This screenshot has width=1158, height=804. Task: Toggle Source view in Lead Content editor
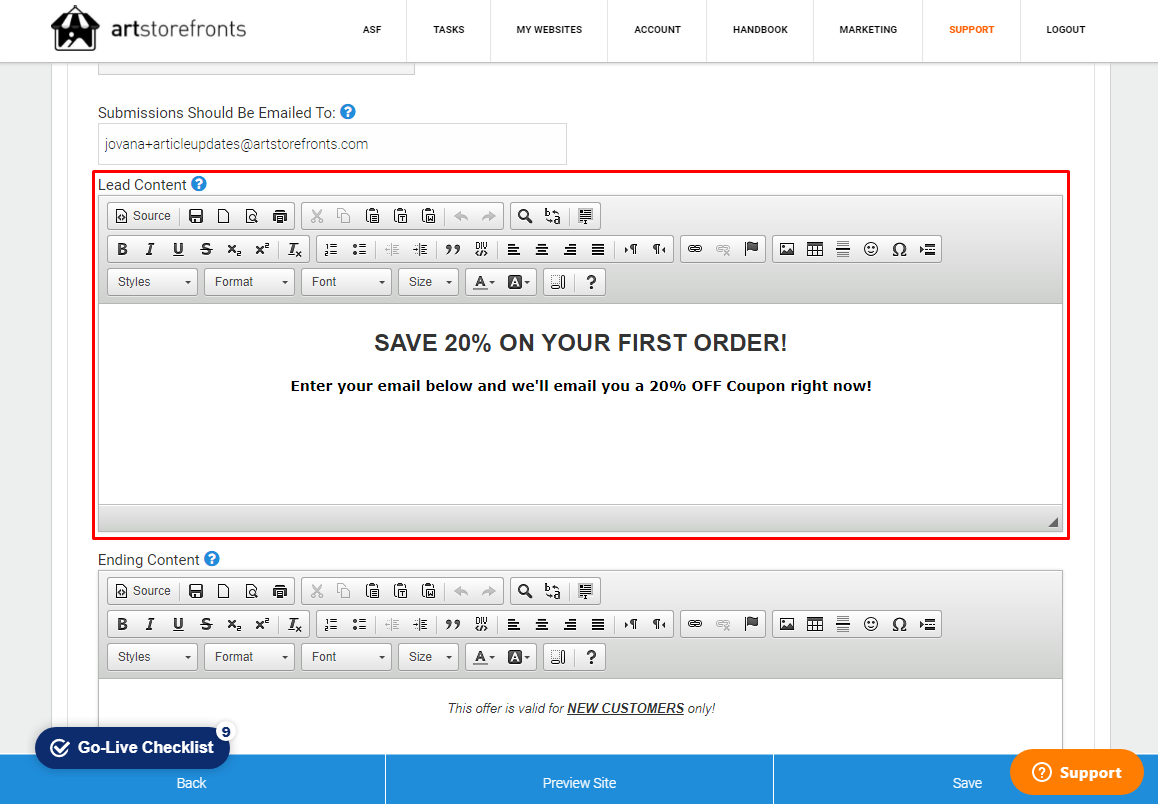tap(143, 216)
